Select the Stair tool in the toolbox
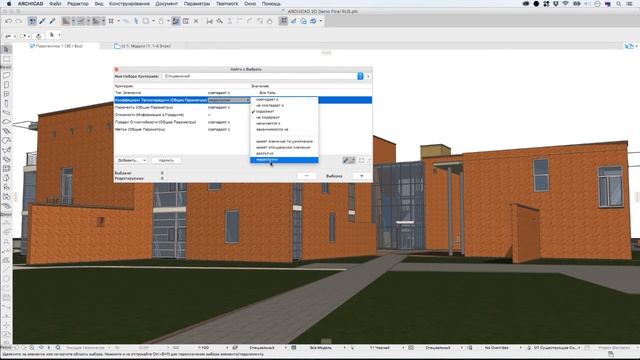Viewport: 640px width, 360px height. 6,131
